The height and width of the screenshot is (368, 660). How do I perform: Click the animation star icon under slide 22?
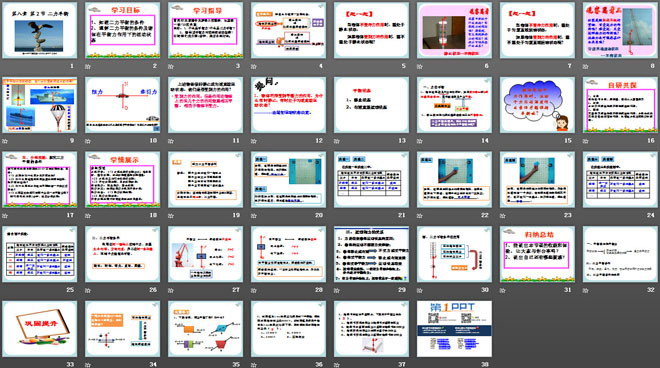click(x=420, y=216)
